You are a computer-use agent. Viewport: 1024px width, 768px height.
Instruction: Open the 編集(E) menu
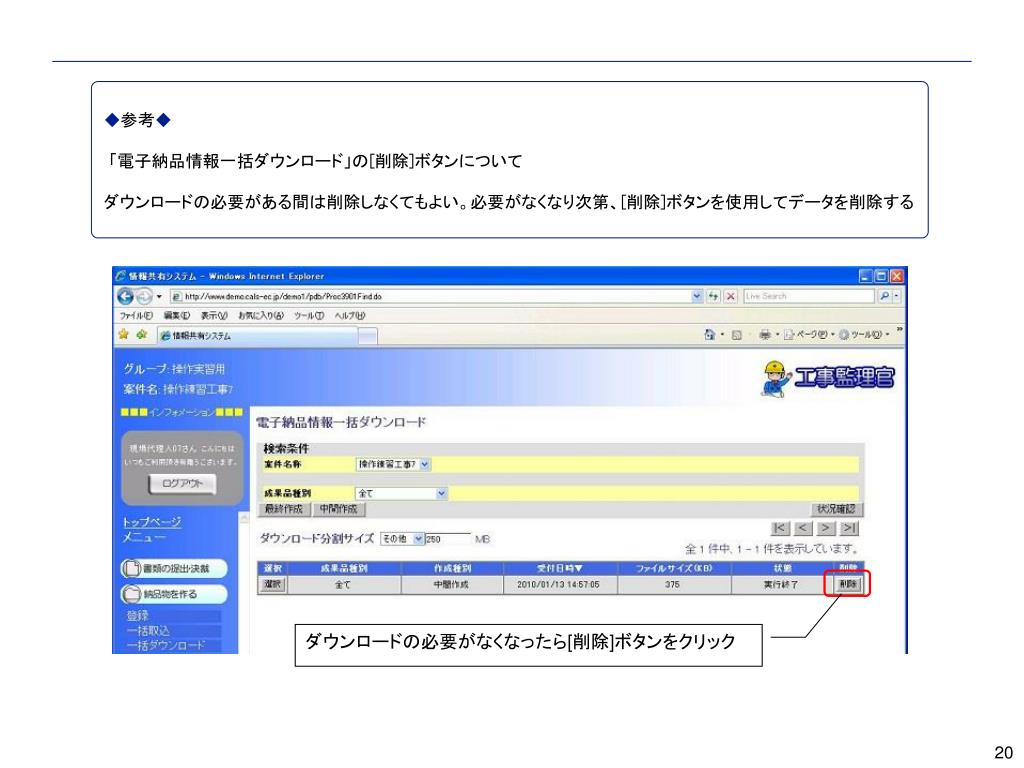pyautogui.click(x=176, y=315)
